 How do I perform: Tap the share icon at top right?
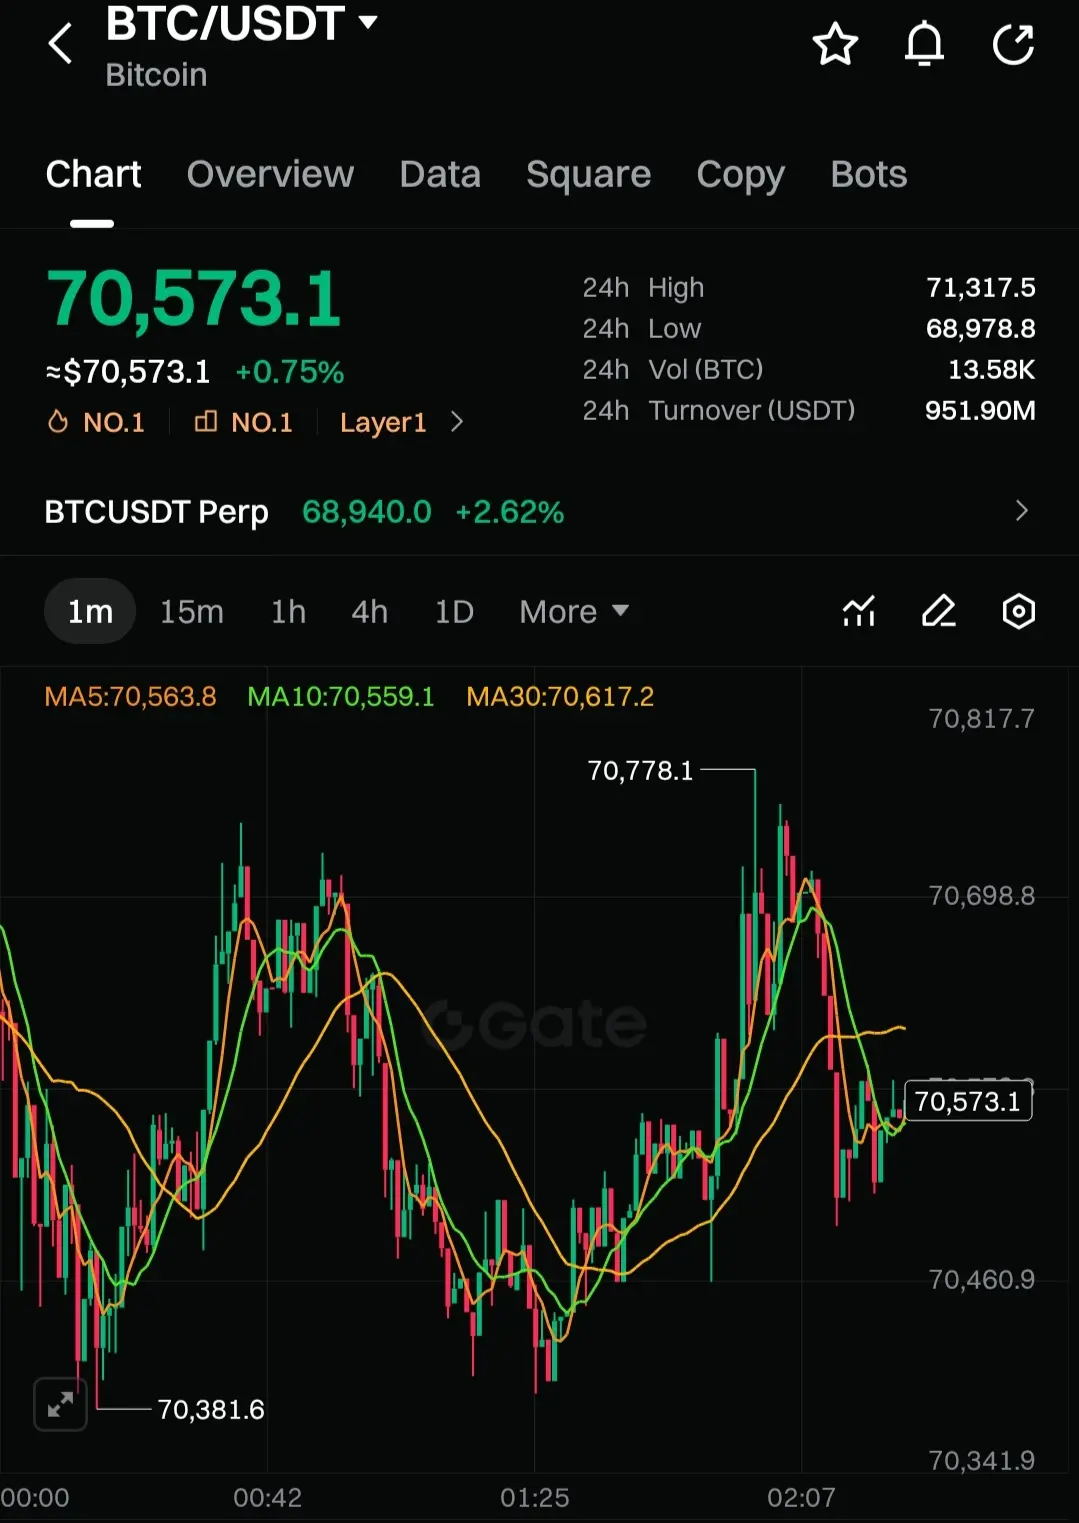(x=1013, y=45)
